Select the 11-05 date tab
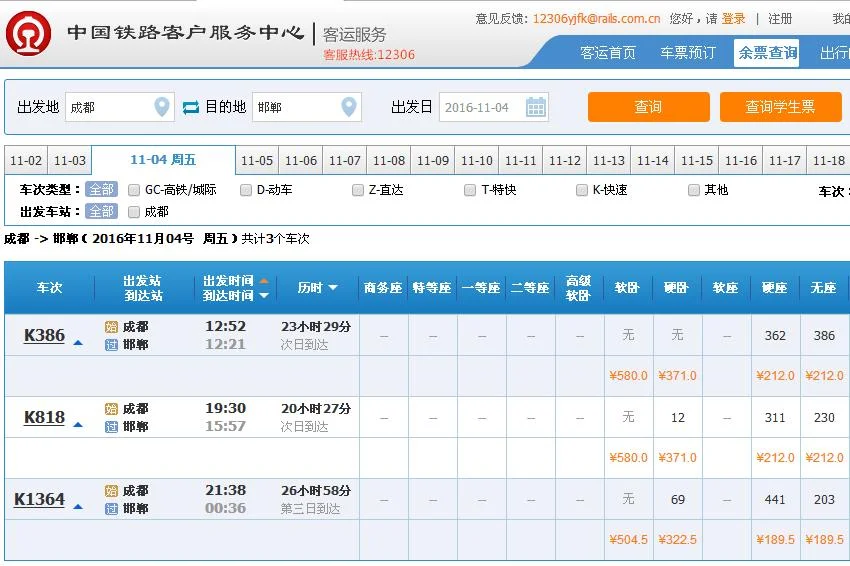Image resolution: width=850 pixels, height=566 pixels. (x=257, y=160)
